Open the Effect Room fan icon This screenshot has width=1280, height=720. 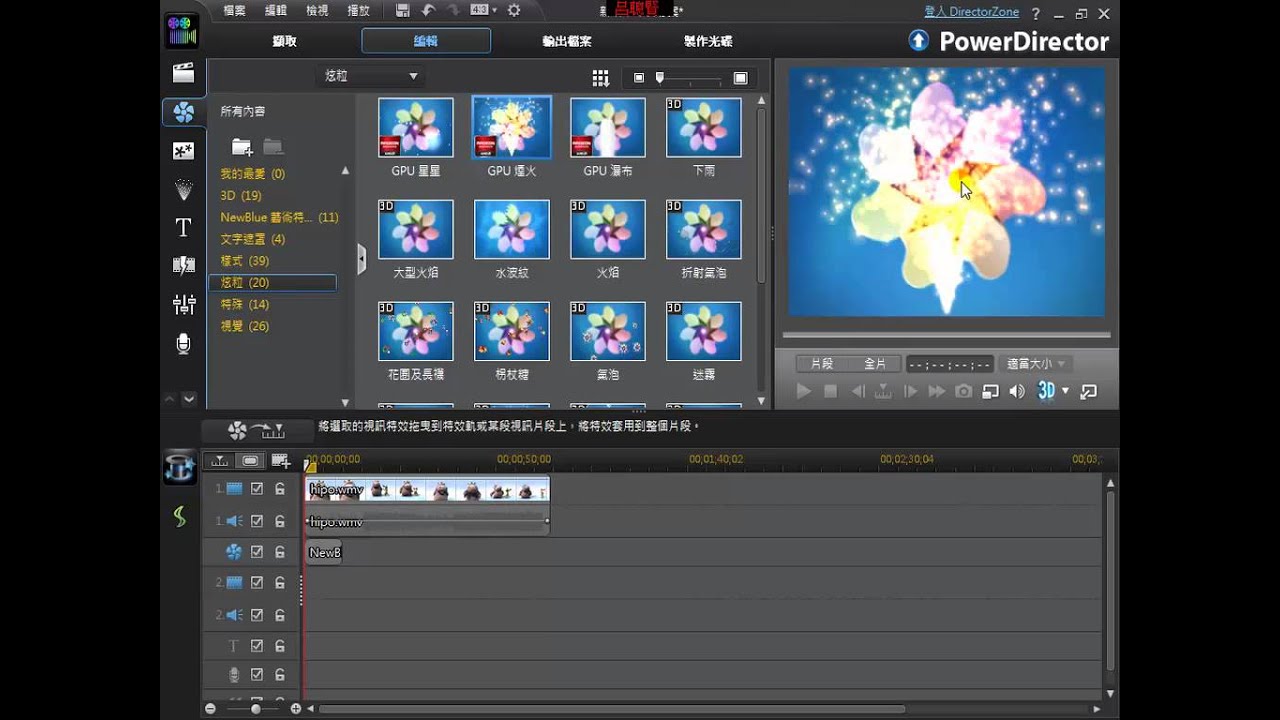click(x=183, y=112)
